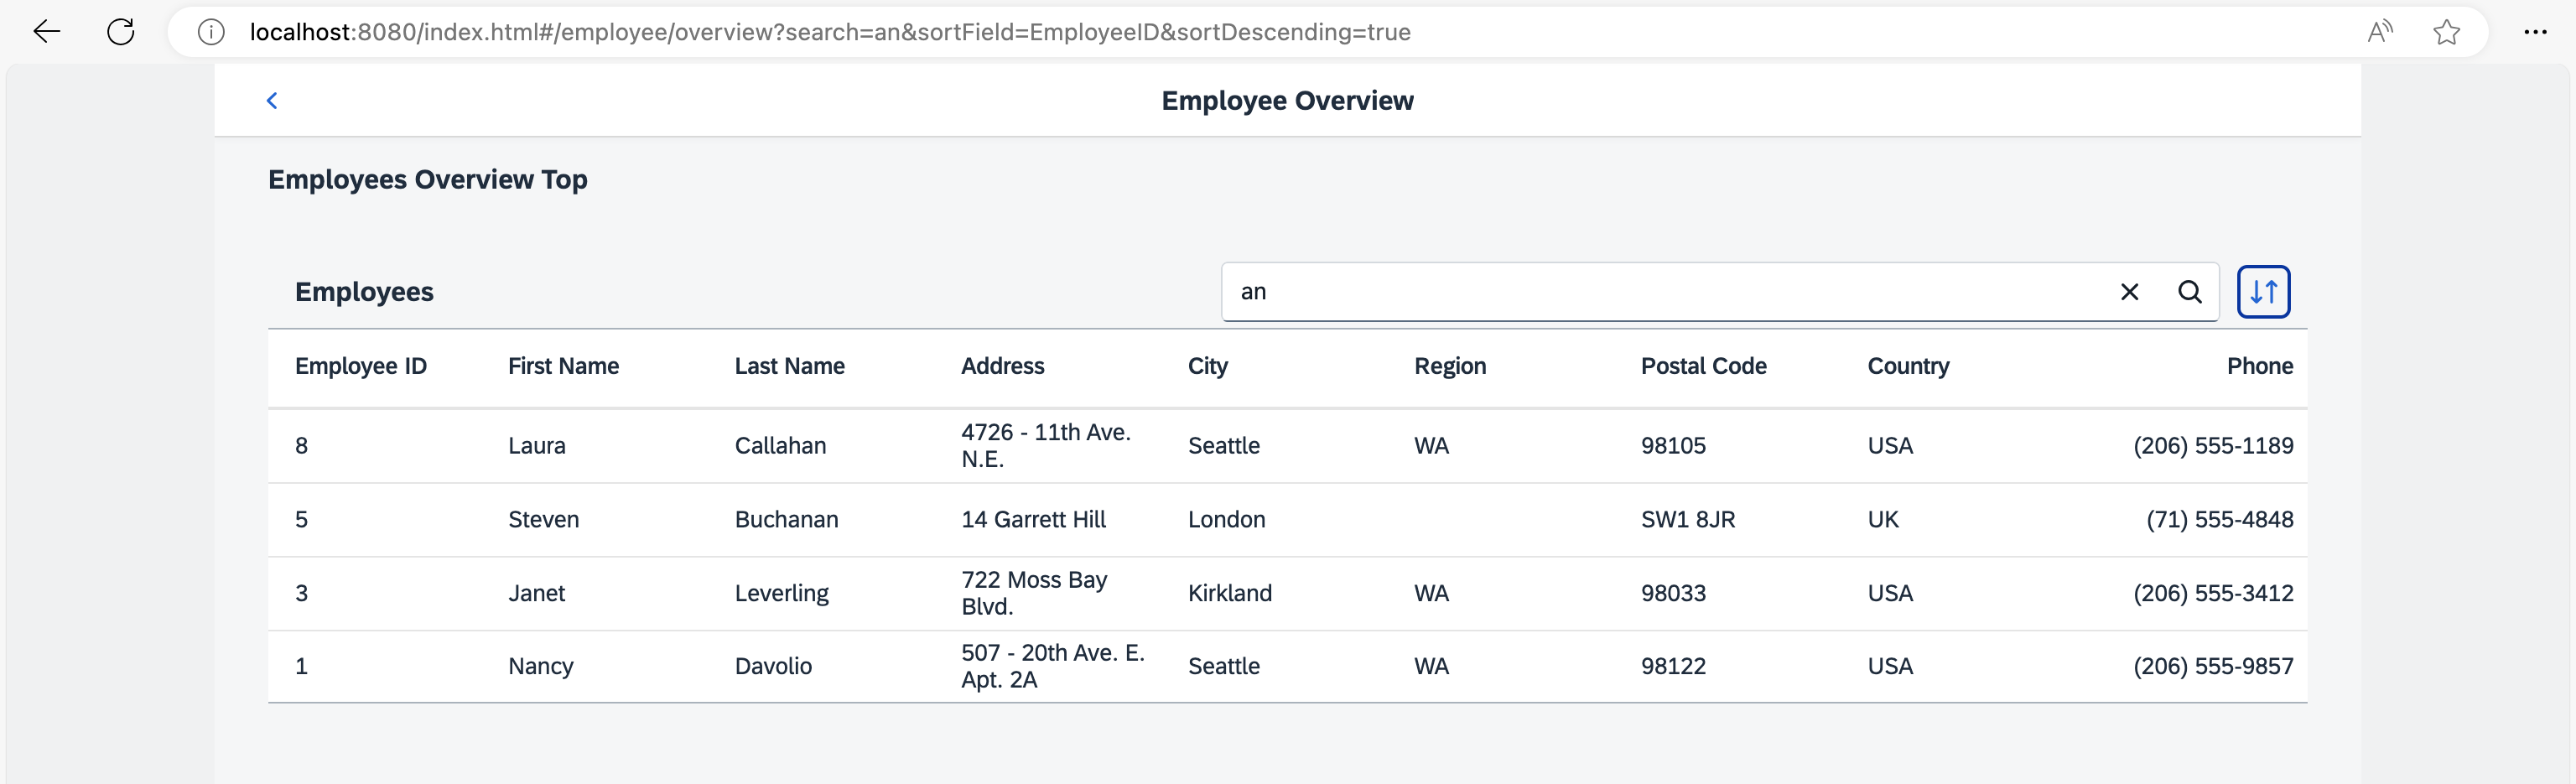Click phone number (71) 555-4848
Viewport: 2576px width, 784px height.
point(2220,520)
